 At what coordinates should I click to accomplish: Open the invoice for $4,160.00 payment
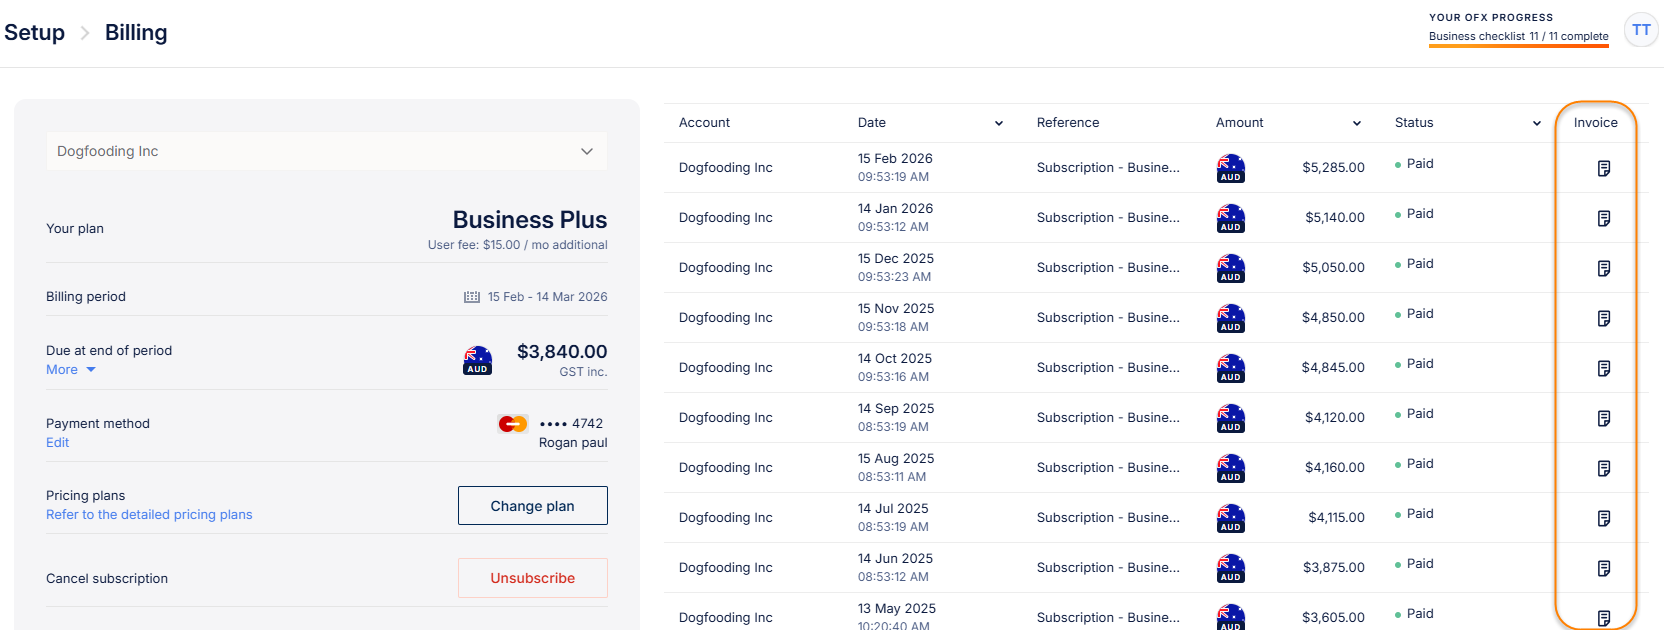(x=1603, y=468)
